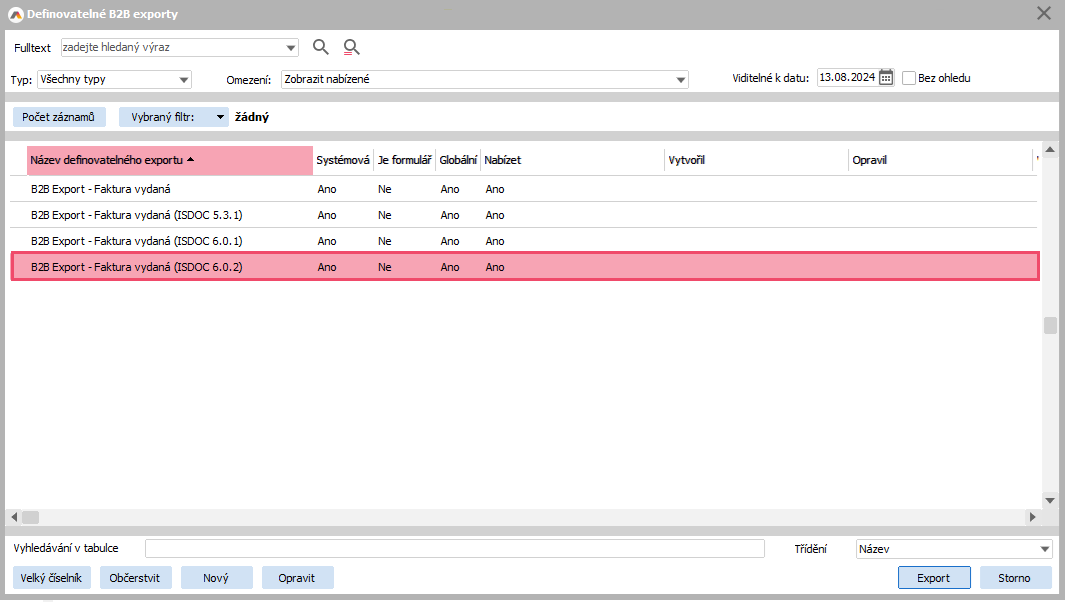Select row Faktura vydaná (ISDOC 5.3.1)
This screenshot has height=602, width=1065.
point(524,215)
